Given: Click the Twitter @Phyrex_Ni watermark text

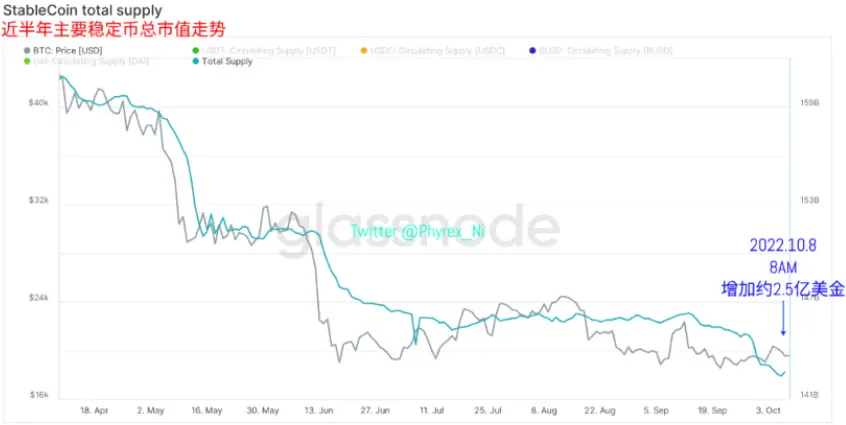Looking at the screenshot, I should [418, 231].
